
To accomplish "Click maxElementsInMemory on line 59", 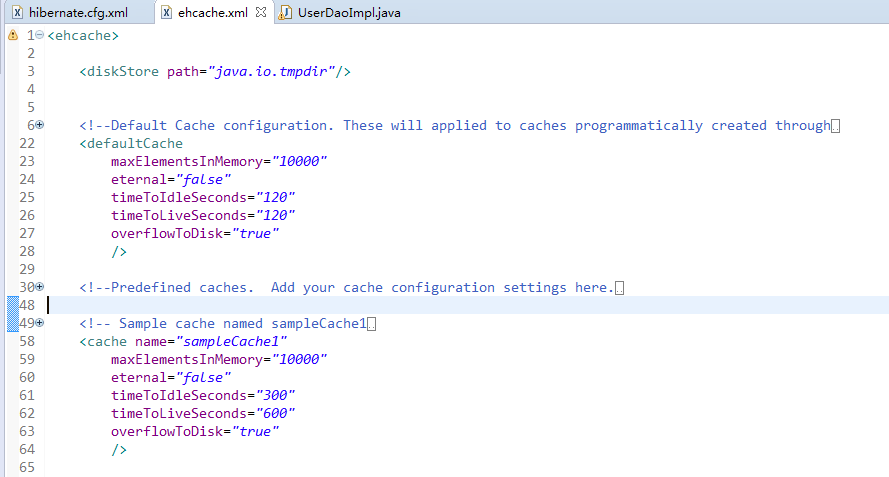I will 187,360.
